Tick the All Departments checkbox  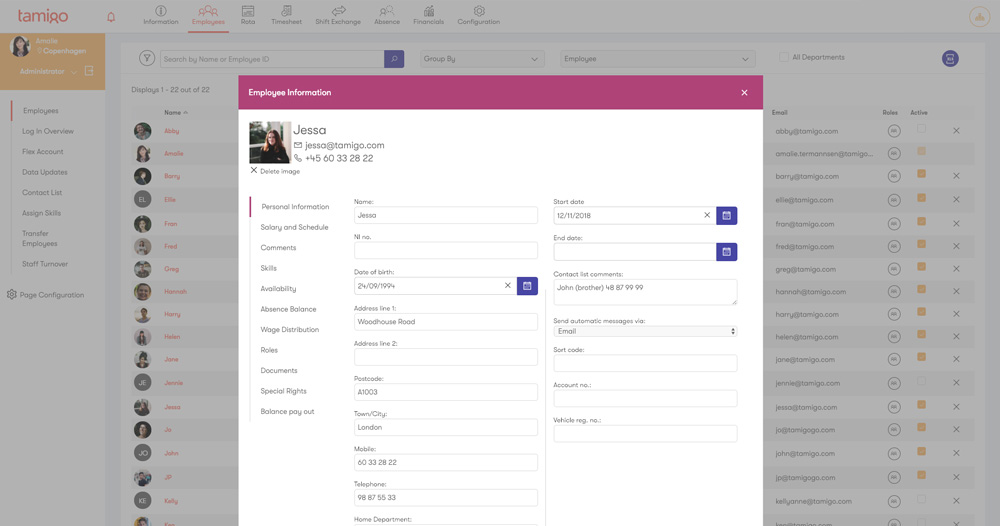(784, 58)
